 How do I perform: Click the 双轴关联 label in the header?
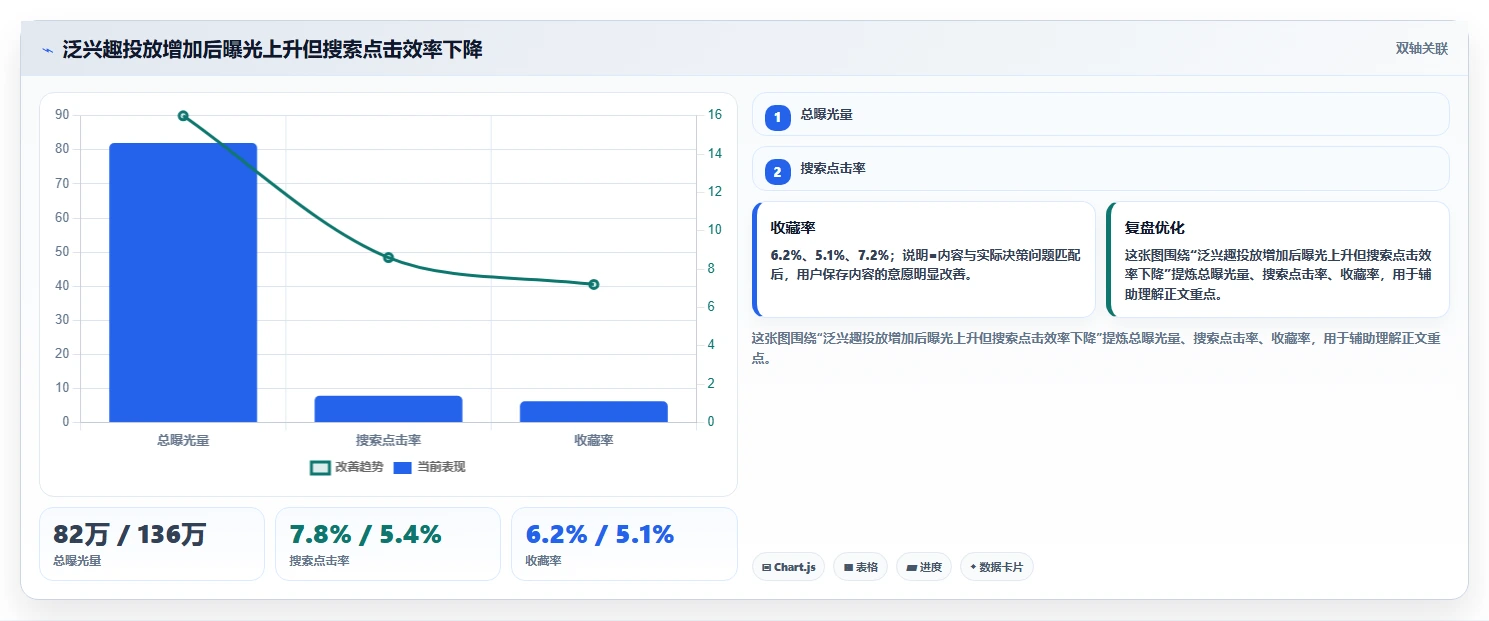[1421, 49]
